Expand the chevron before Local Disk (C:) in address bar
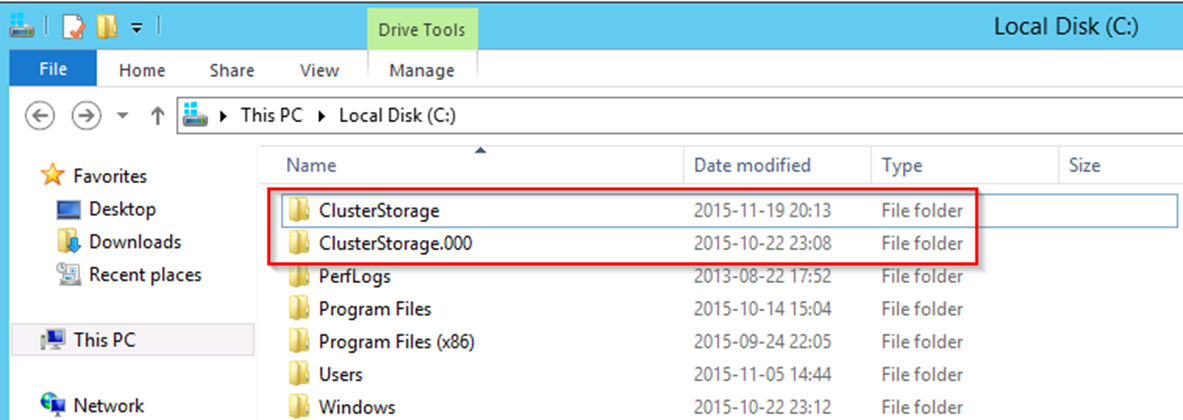Viewport: 1183px width, 420px height. pyautogui.click(x=321, y=116)
